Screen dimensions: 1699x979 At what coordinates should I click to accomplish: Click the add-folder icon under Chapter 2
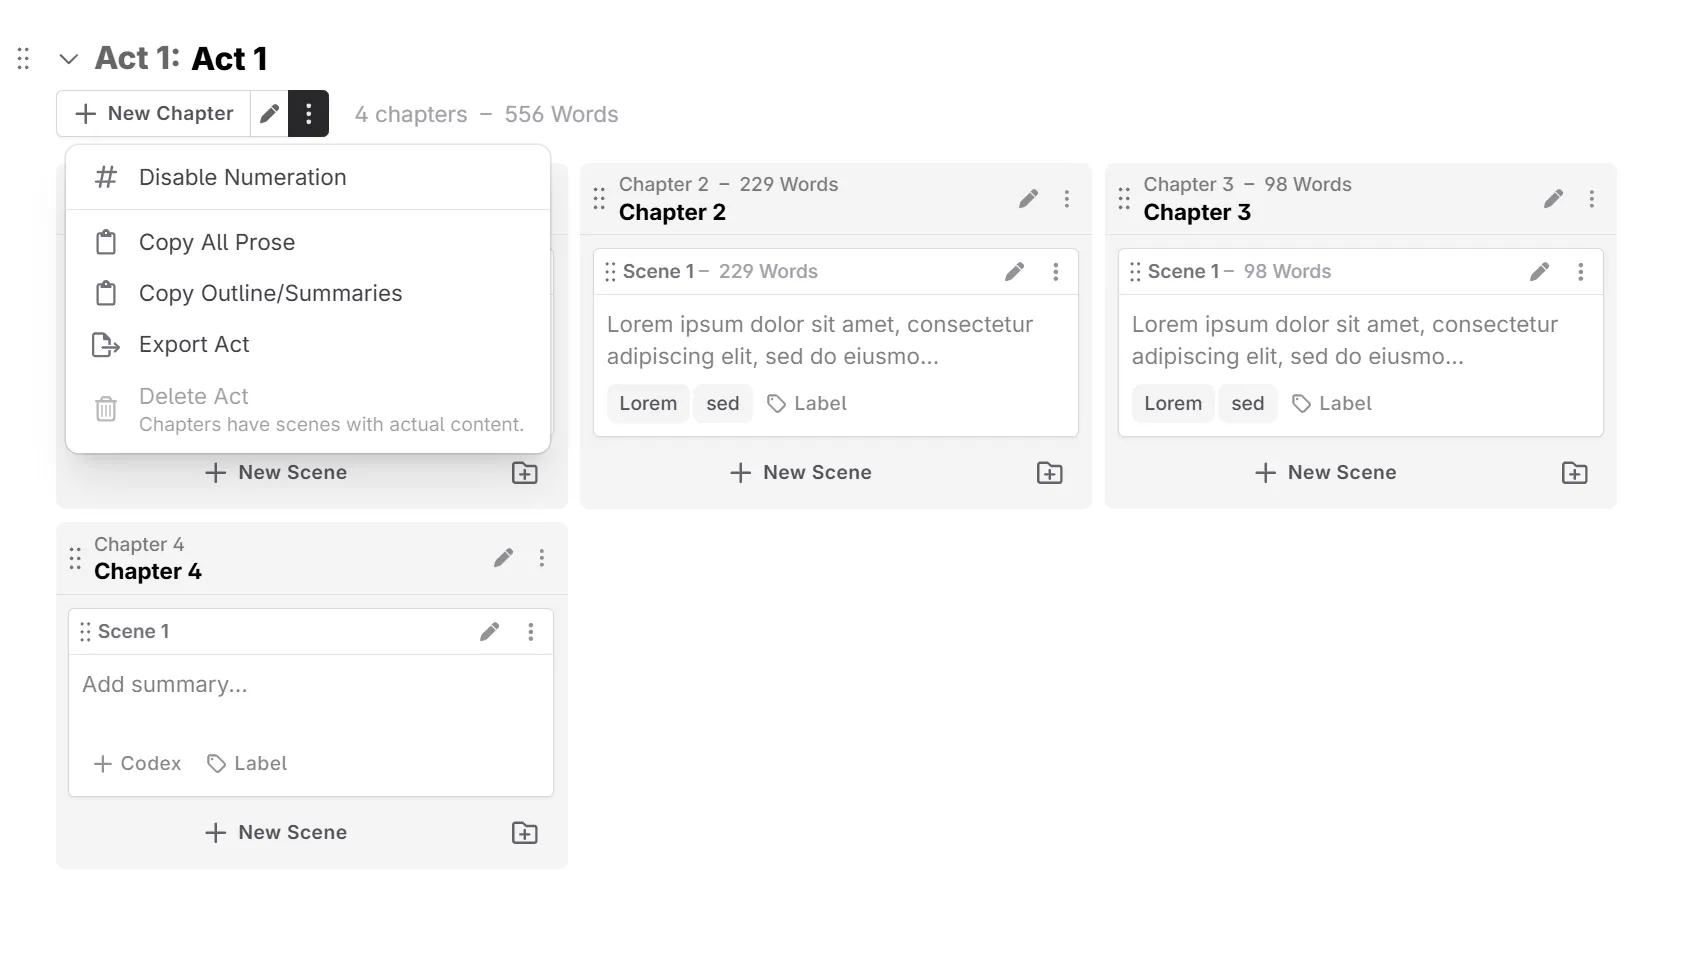(x=1049, y=473)
